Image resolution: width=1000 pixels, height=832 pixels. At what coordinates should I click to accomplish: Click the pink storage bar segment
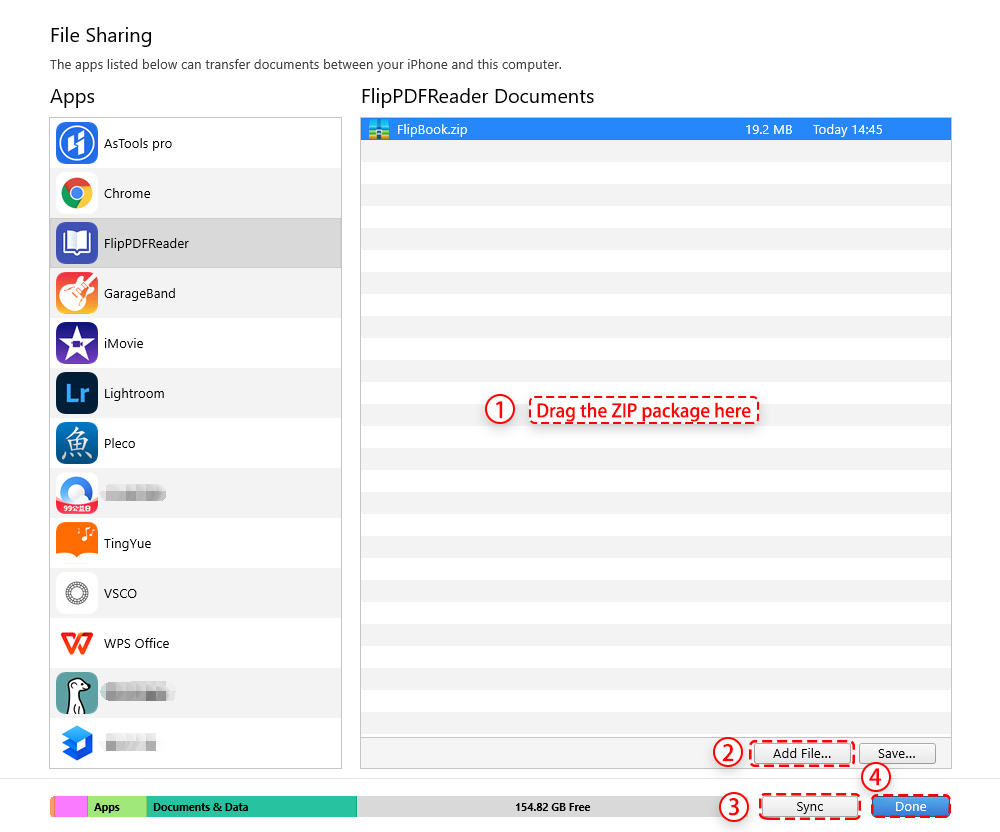pyautogui.click(x=71, y=806)
